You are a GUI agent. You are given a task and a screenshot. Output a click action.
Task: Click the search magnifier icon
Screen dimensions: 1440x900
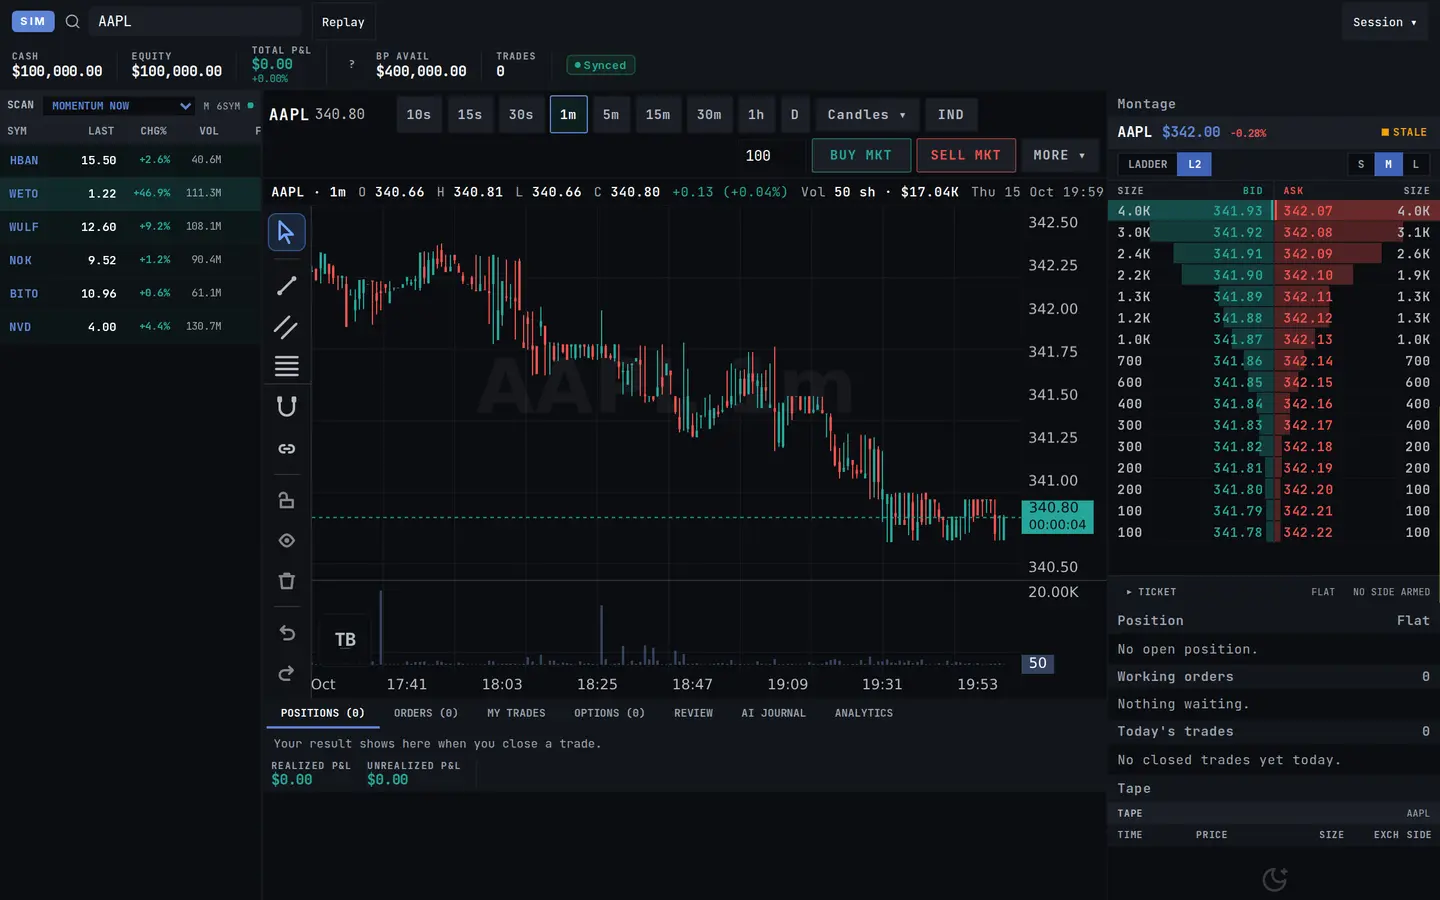click(72, 21)
